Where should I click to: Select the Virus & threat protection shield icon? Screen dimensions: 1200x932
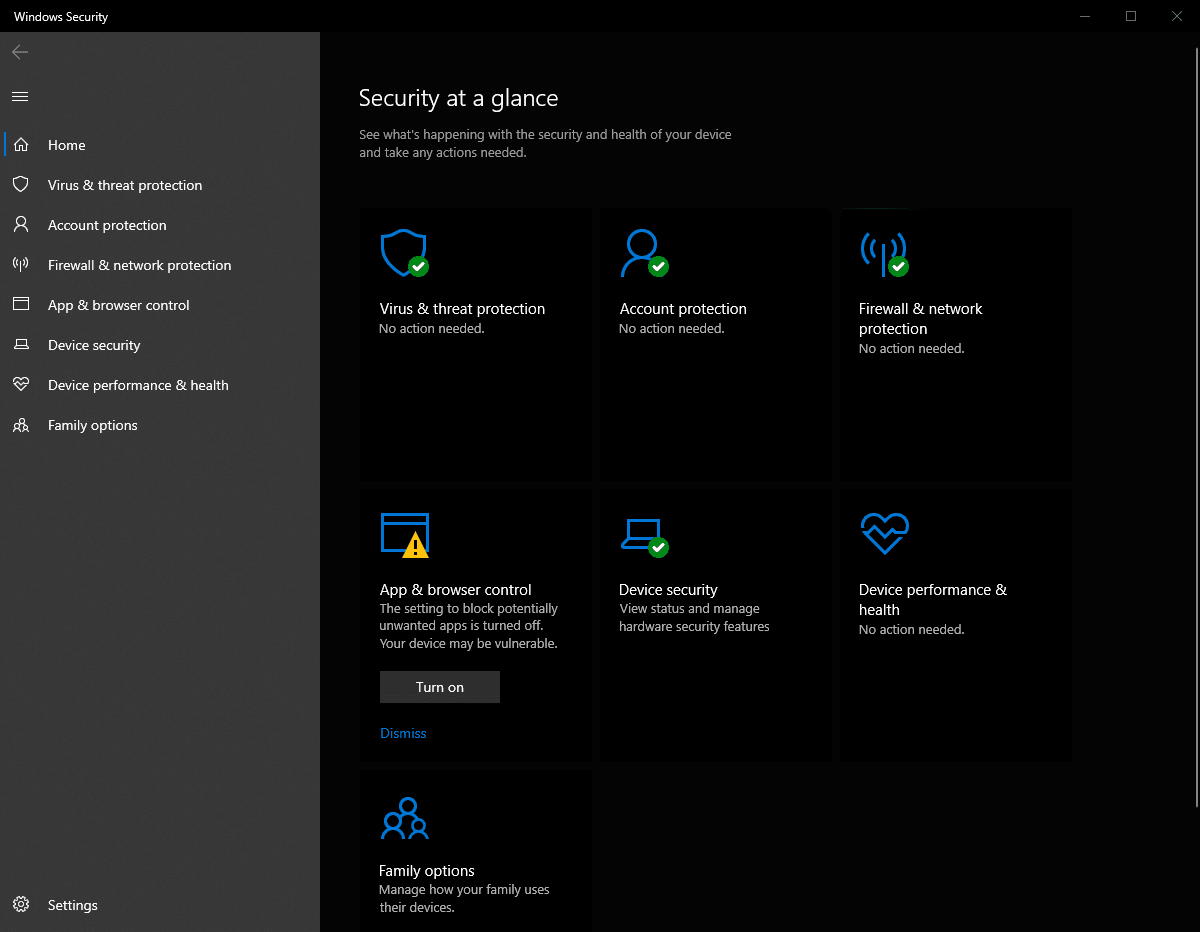[21, 185]
